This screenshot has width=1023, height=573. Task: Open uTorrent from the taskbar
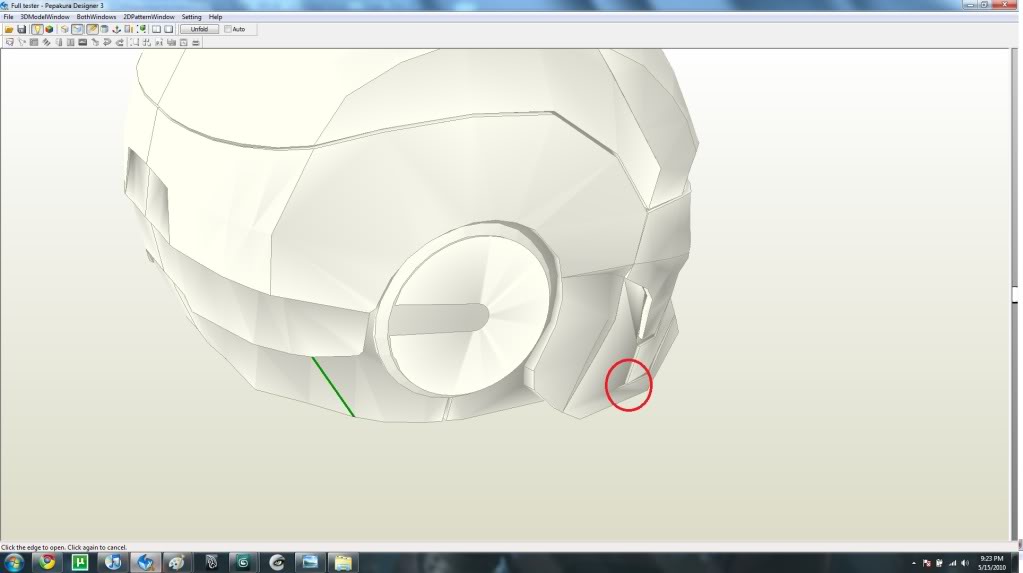click(x=80, y=562)
